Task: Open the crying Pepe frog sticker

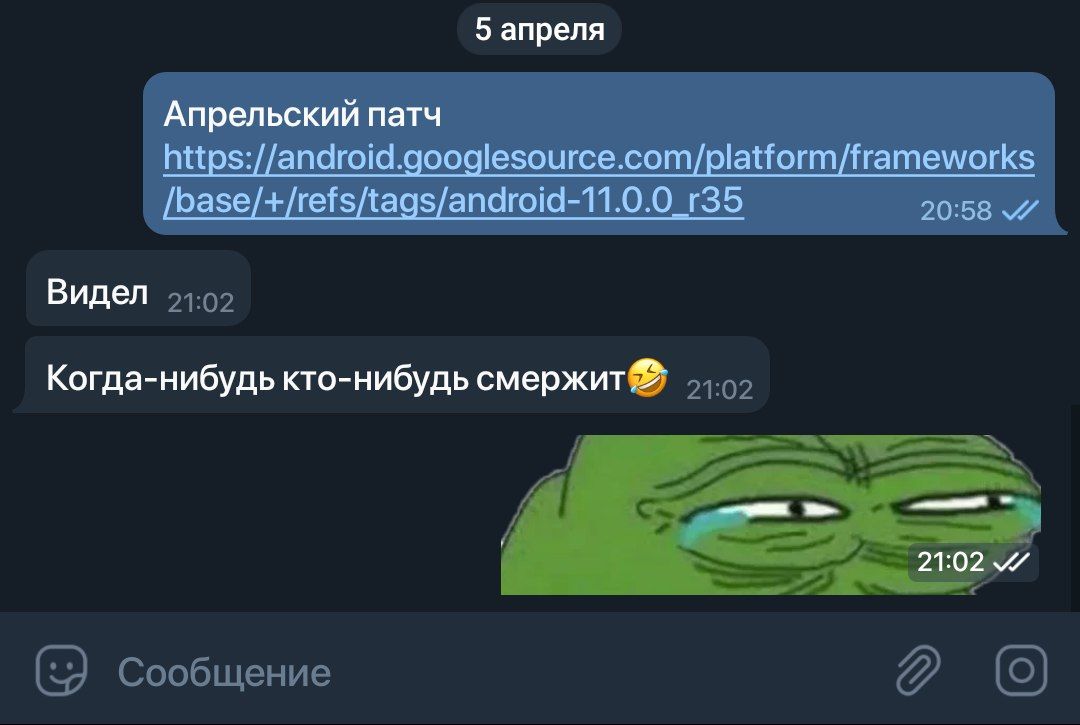Action: [x=770, y=514]
